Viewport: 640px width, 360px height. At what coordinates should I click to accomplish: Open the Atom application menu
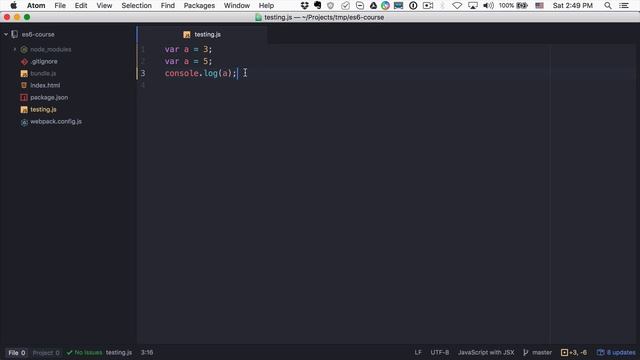36,6
